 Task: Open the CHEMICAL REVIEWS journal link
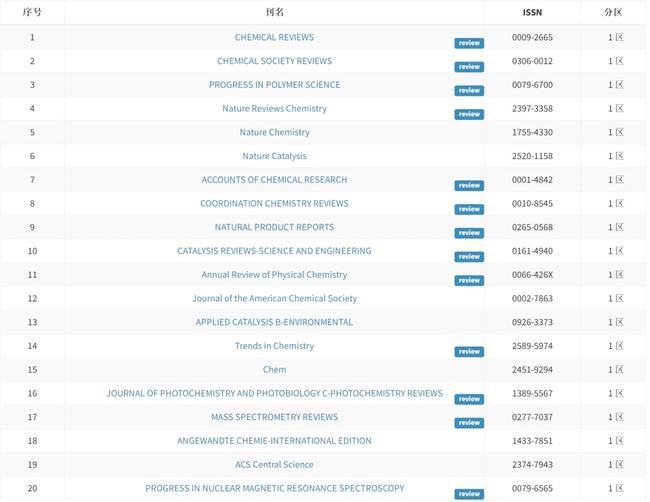[274, 38]
